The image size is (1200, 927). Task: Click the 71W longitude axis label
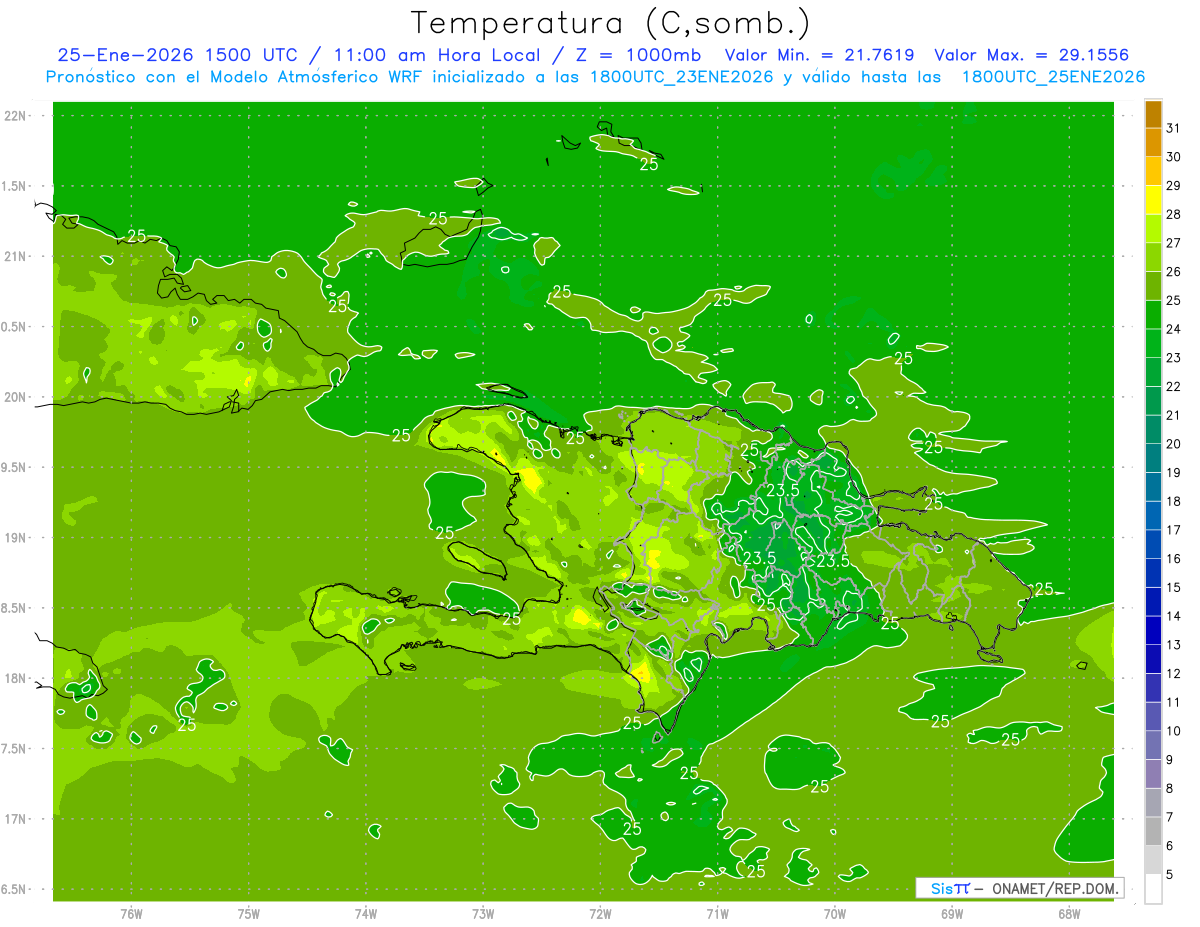[717, 914]
